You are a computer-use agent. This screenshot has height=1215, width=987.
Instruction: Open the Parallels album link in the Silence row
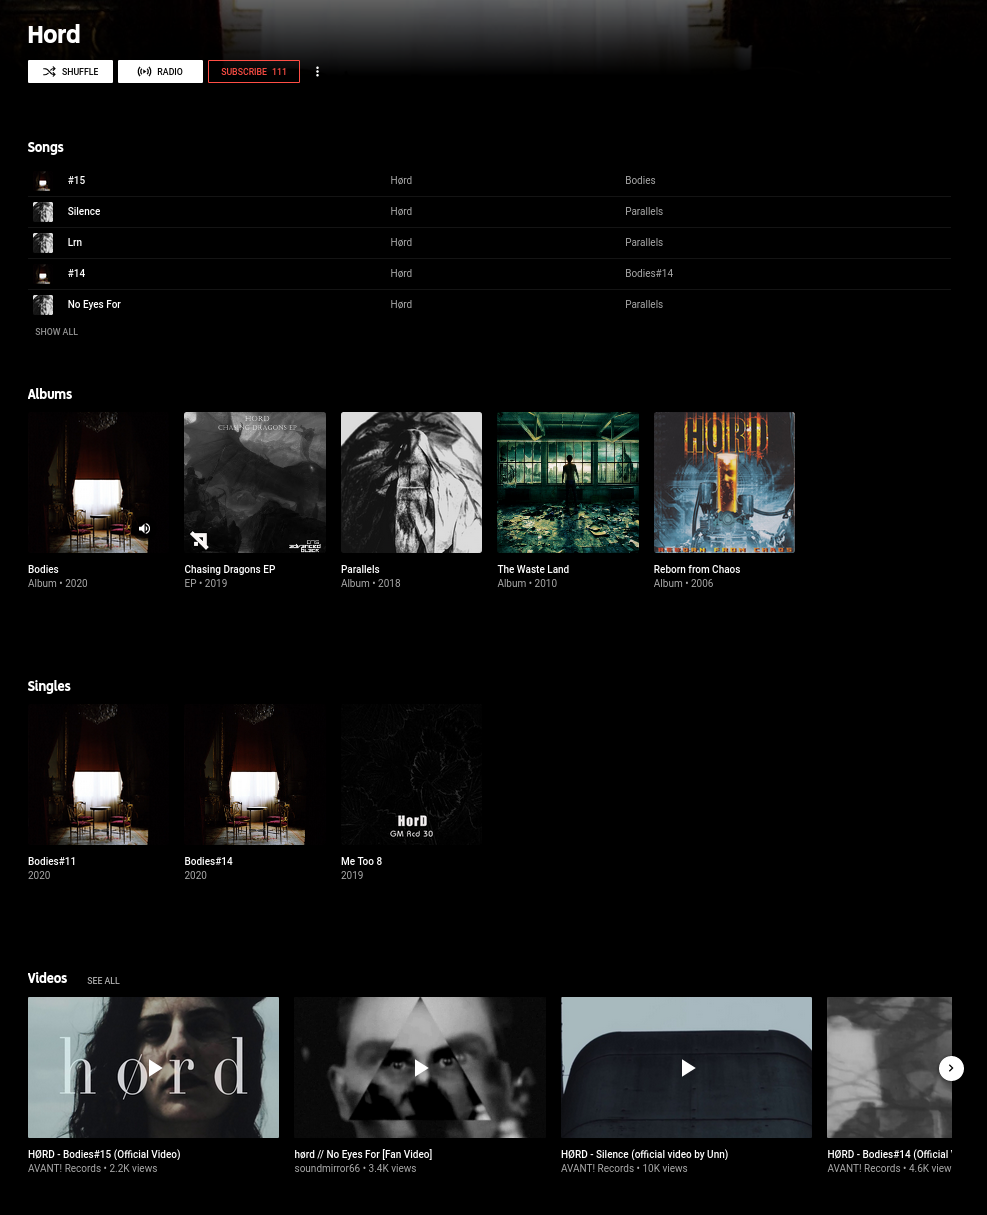click(644, 212)
